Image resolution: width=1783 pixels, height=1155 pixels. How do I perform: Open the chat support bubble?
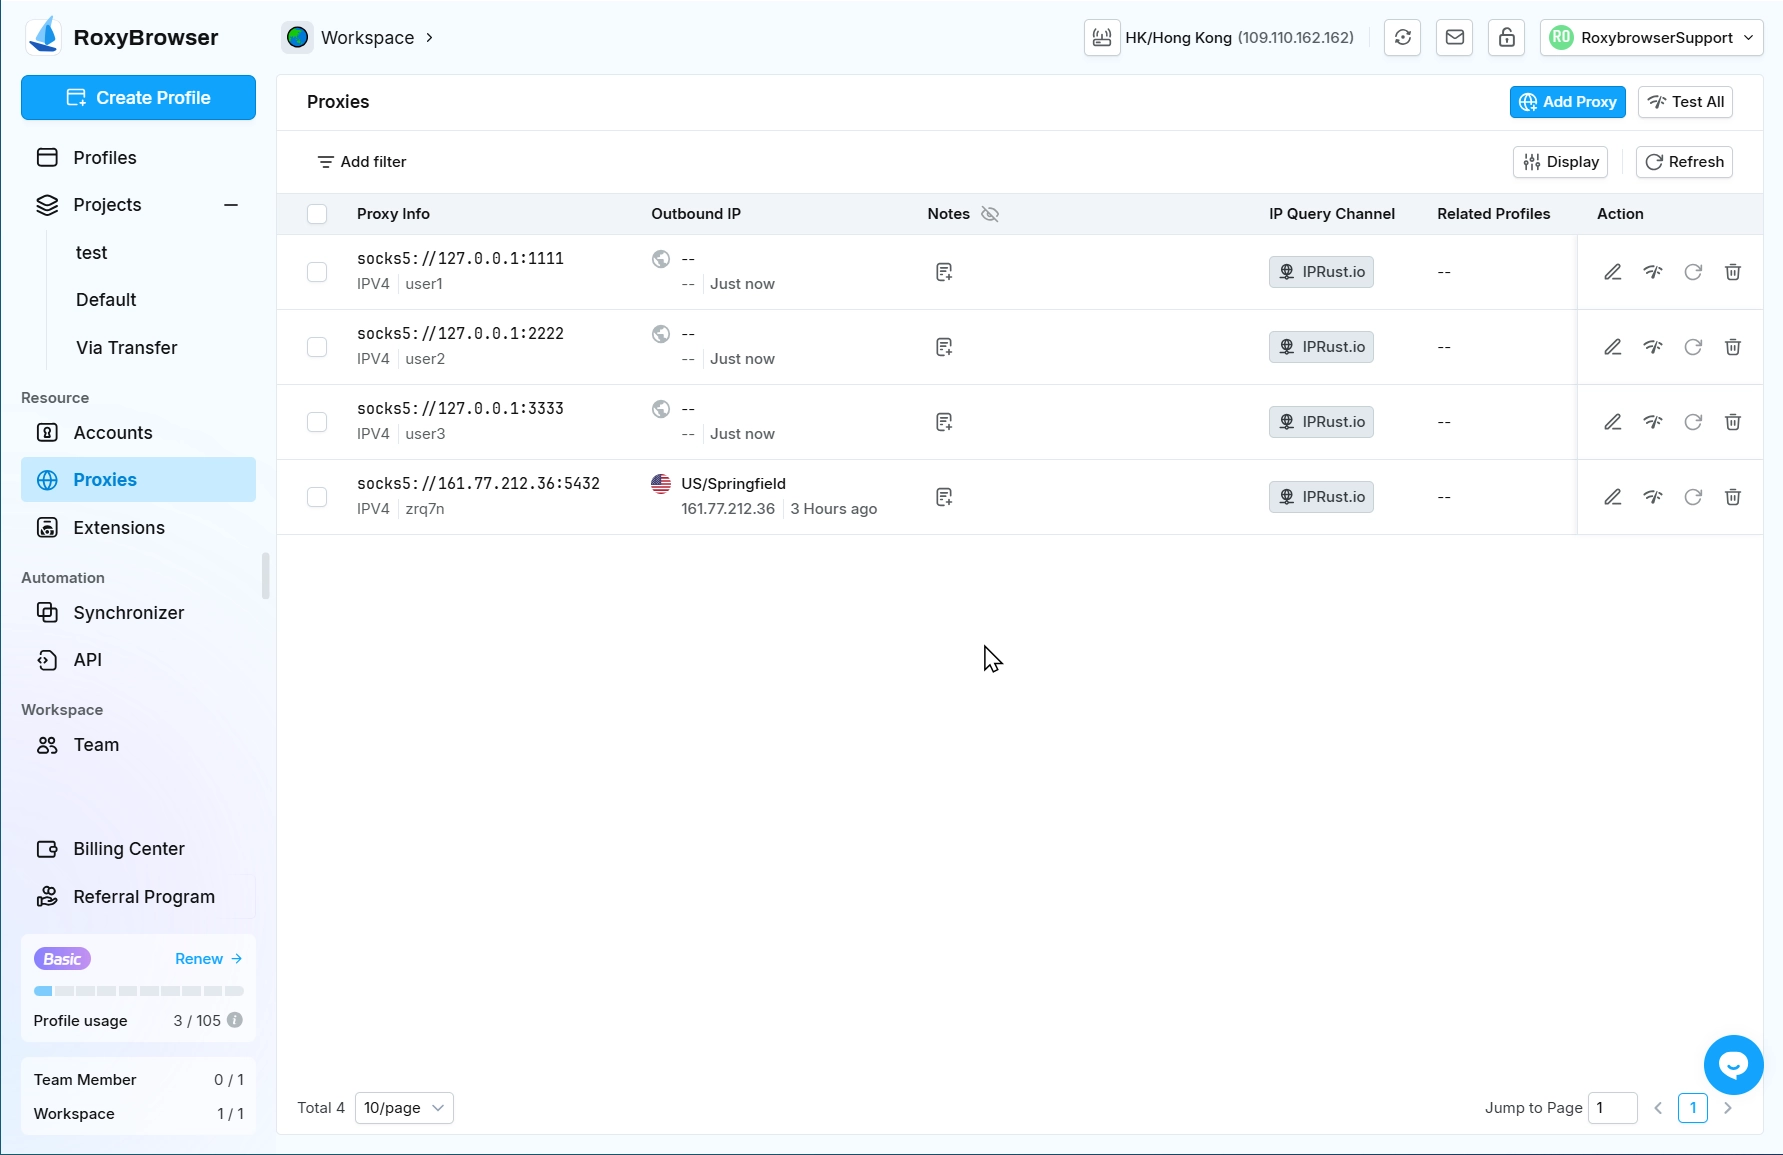tap(1733, 1065)
